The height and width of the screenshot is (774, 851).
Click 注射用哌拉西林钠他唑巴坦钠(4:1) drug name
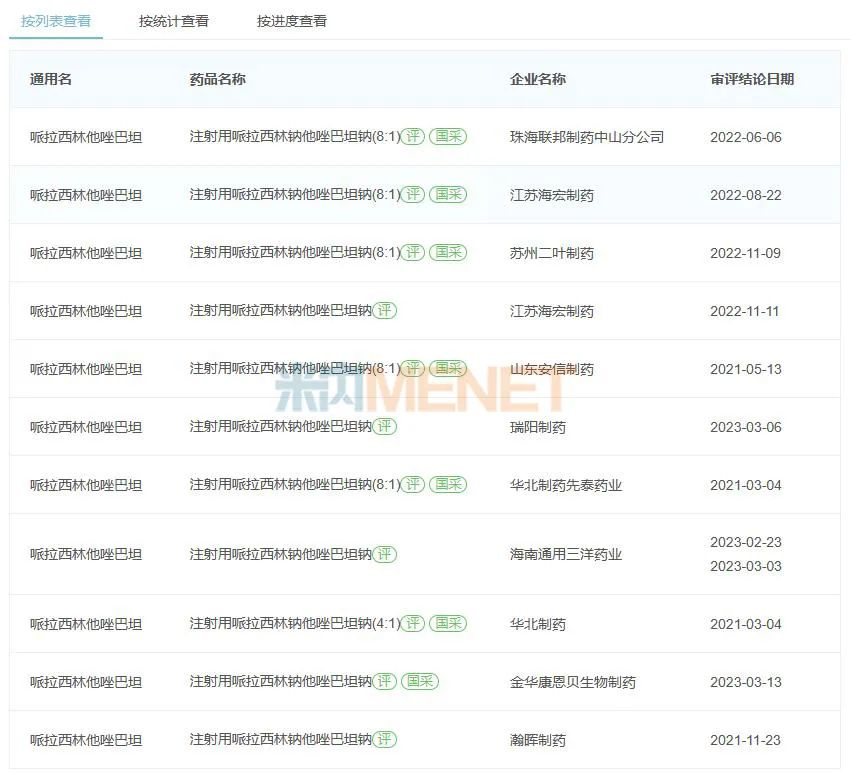(295, 624)
